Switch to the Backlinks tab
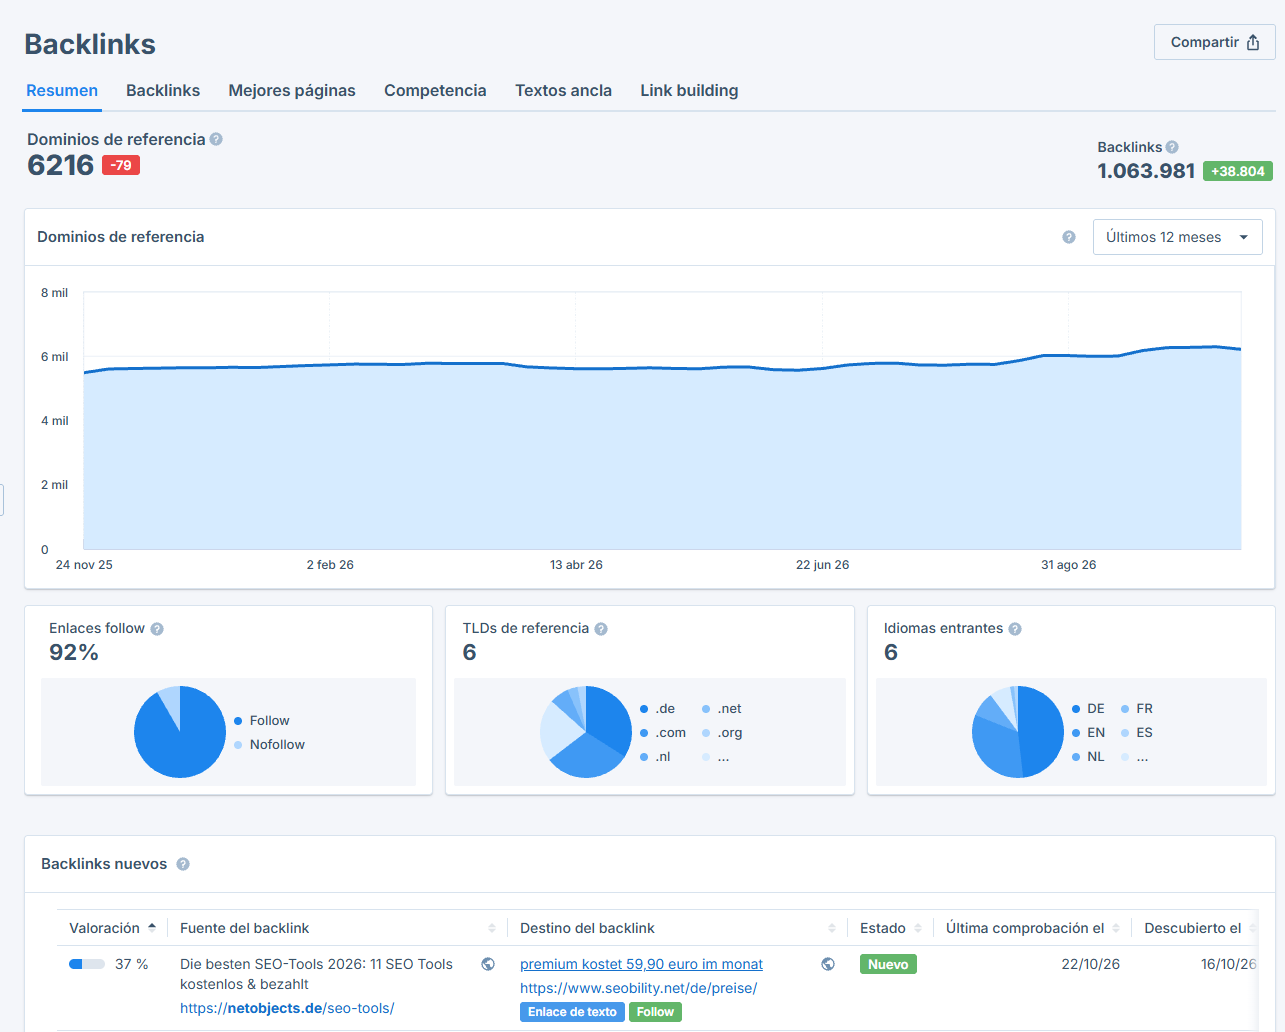The height and width of the screenshot is (1032, 1285). (x=163, y=90)
